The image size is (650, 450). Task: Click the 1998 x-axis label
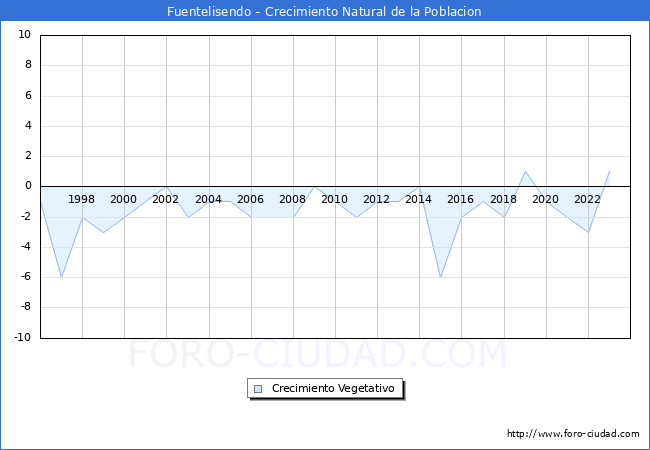81,199
